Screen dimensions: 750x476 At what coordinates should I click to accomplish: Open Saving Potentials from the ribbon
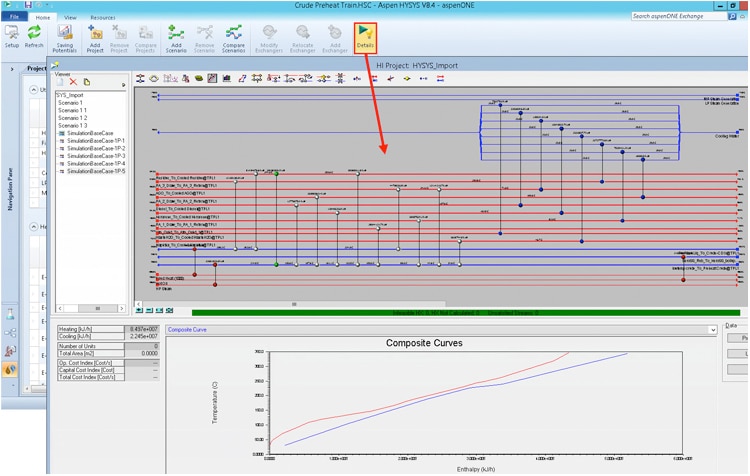tap(65, 38)
